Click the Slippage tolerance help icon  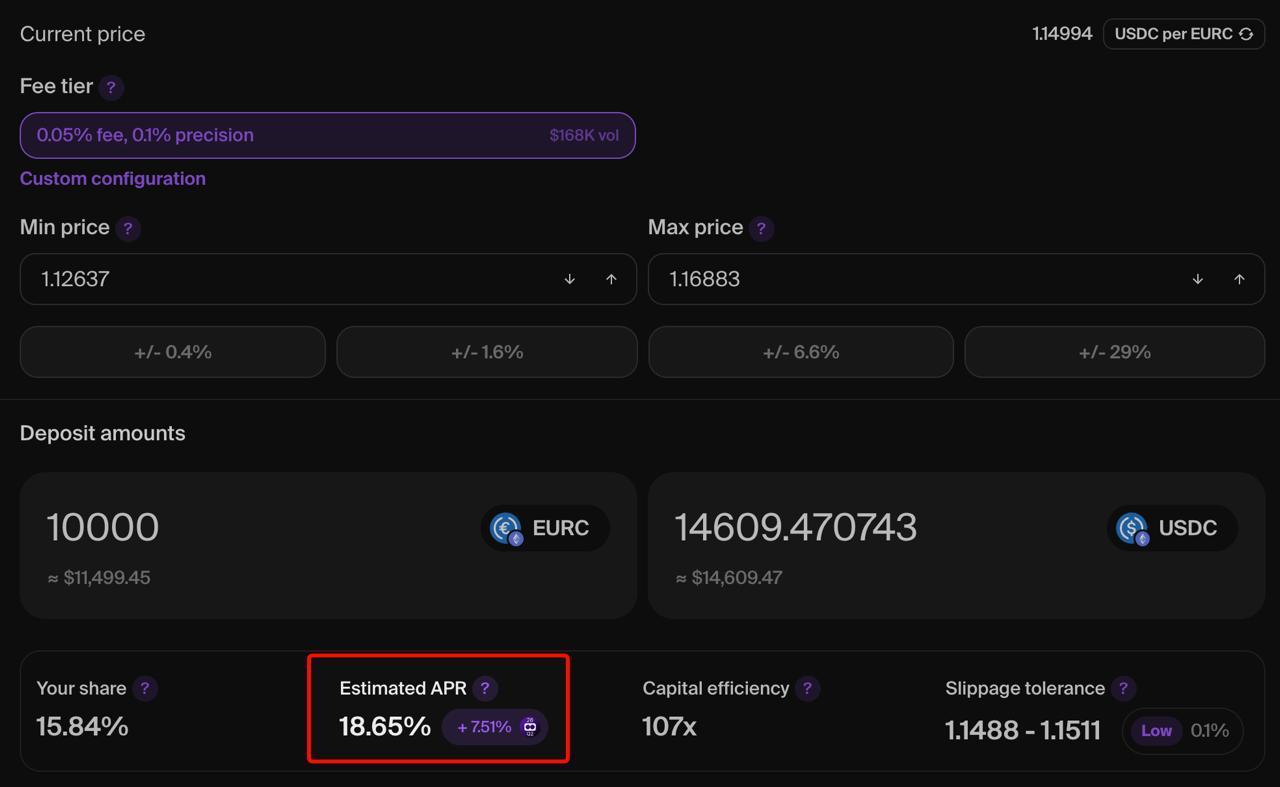[1123, 688]
